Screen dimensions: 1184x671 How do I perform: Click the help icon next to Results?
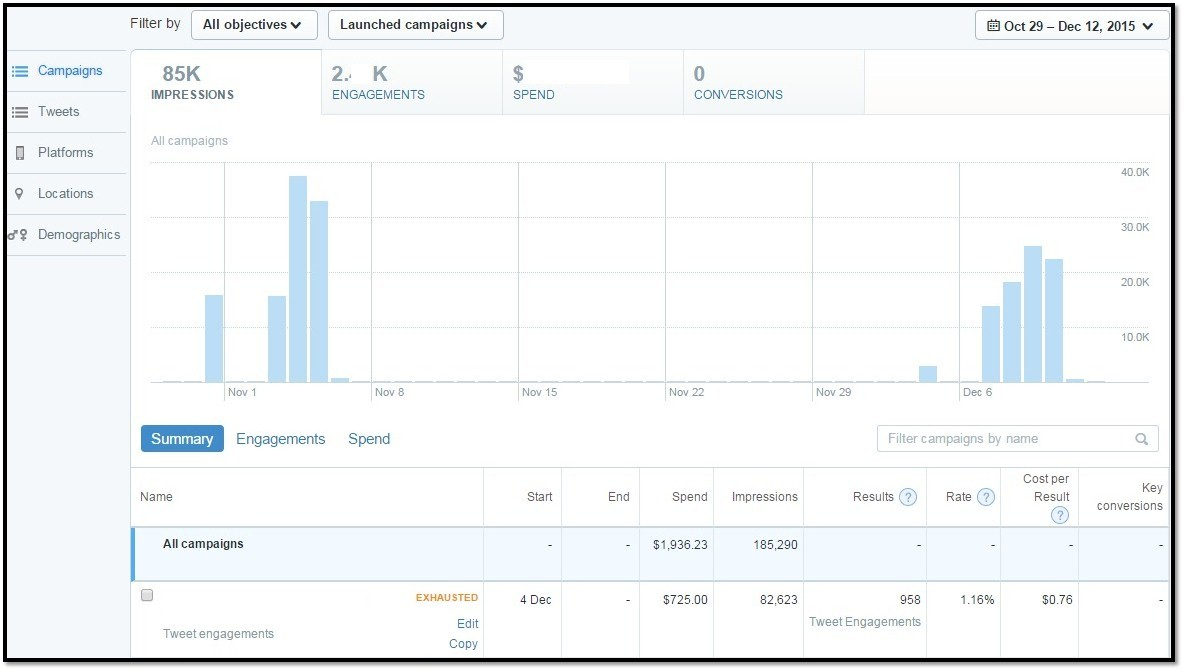click(908, 497)
